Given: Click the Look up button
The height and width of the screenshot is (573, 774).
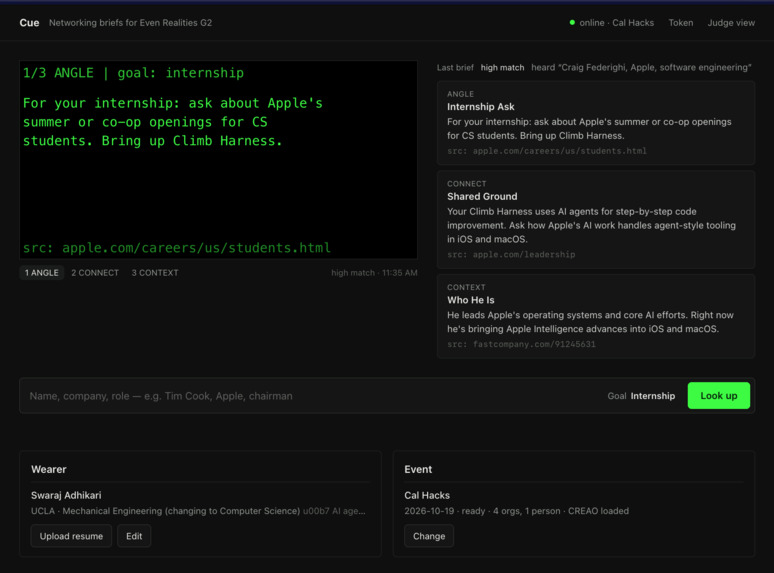Looking at the screenshot, I should tap(718, 395).
